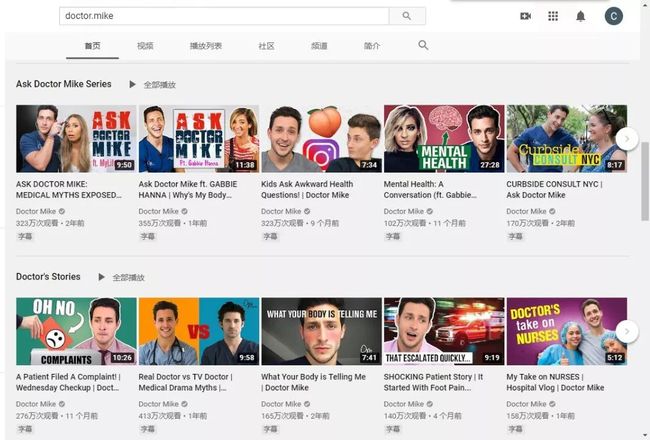Click 全部播放 beside Ask Doctor Mike Series
Viewport: 650px width, 440px height.
coord(160,85)
